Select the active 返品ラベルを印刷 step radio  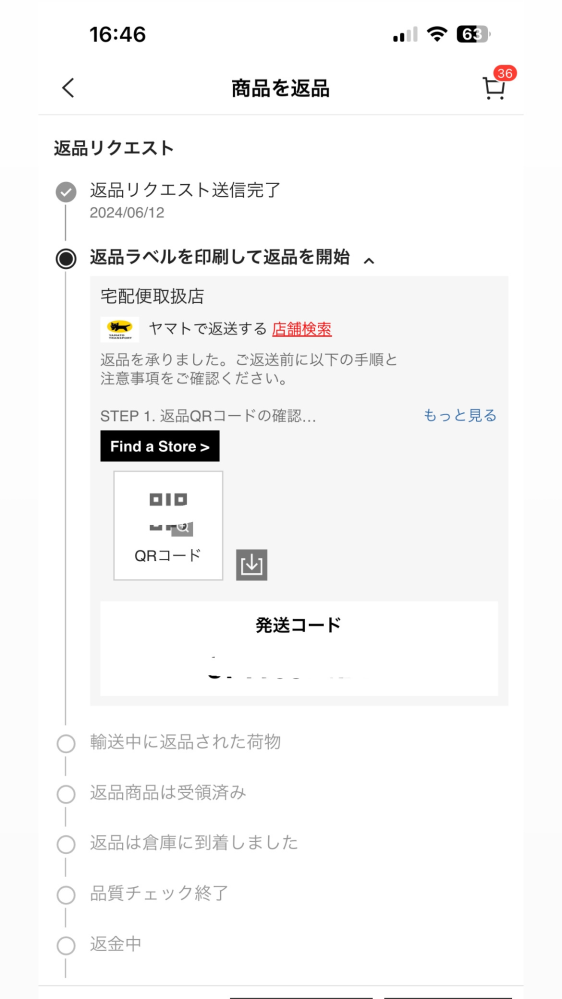point(66,259)
